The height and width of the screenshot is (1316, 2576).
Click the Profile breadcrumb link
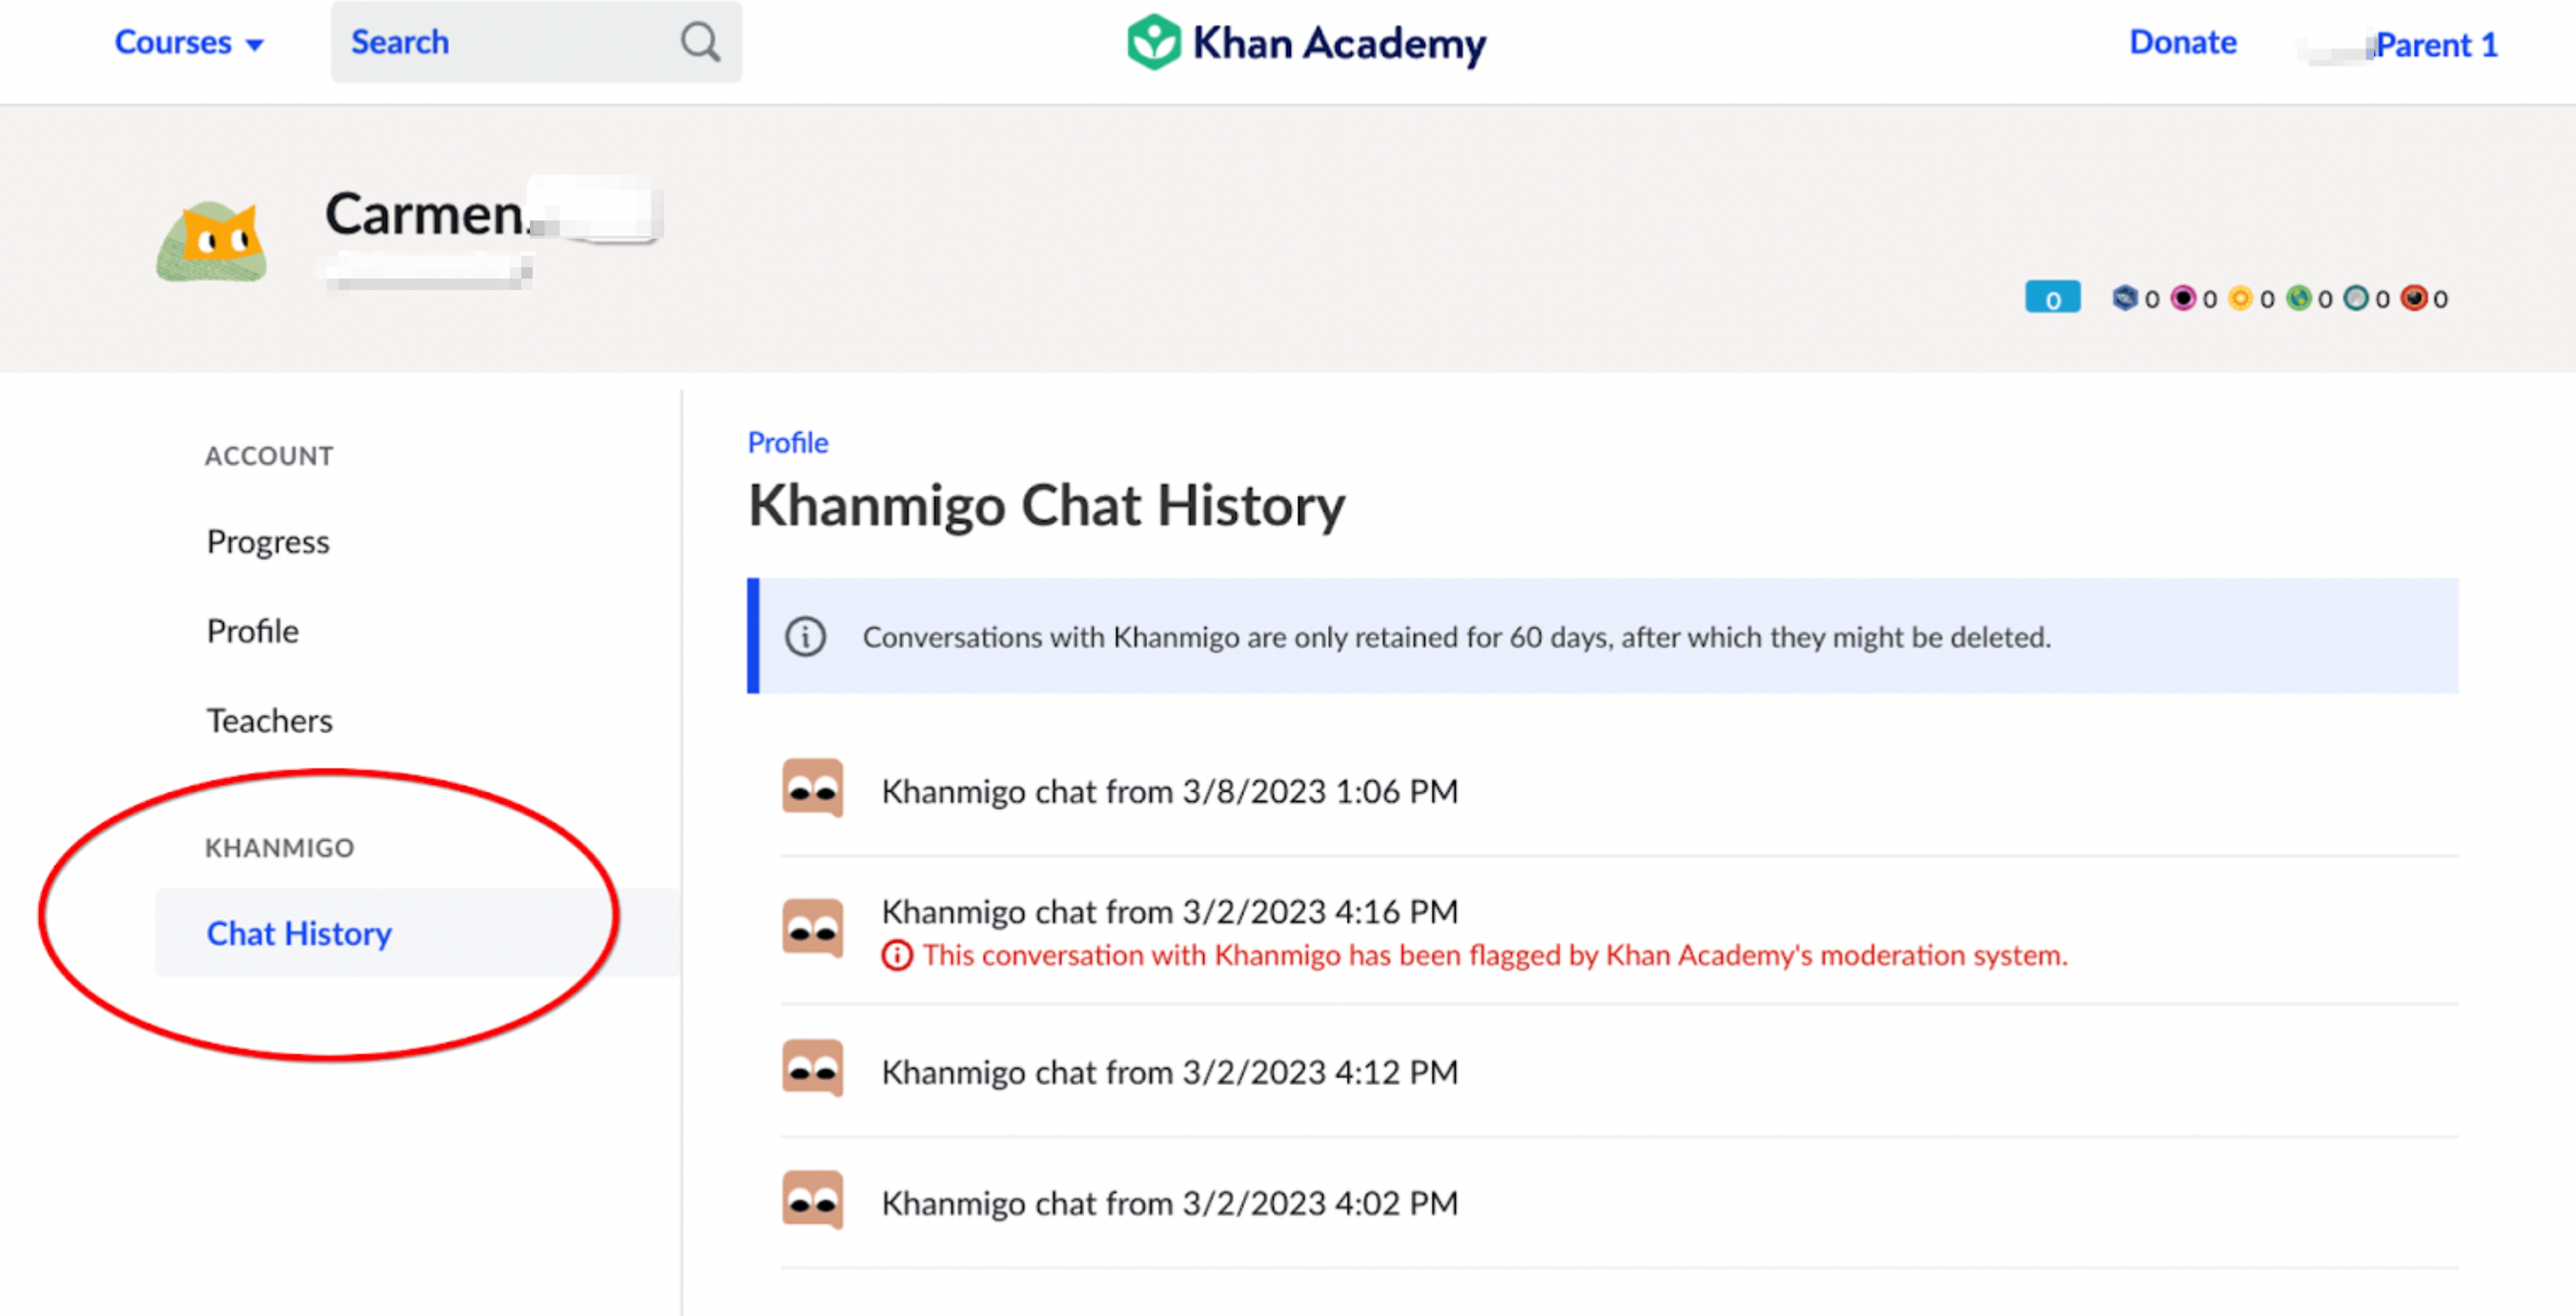click(x=788, y=442)
